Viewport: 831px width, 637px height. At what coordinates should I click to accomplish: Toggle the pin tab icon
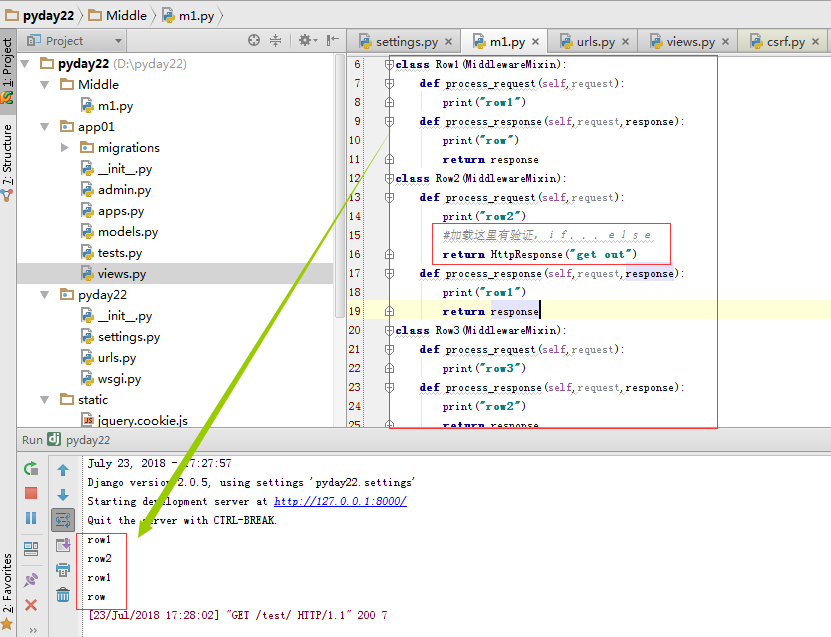[31, 579]
